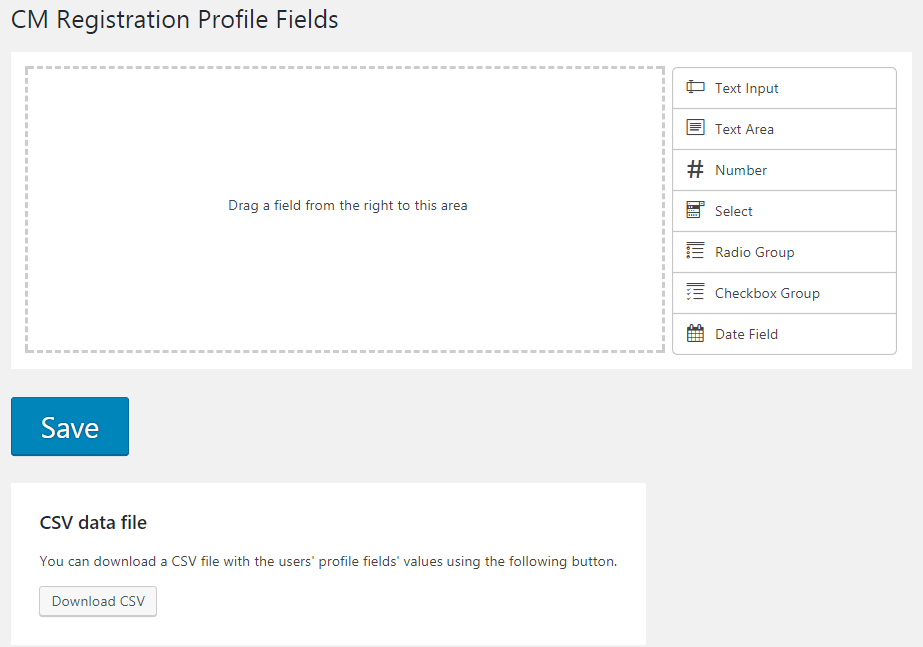Screen dimensions: 923x647
Task: Click the "Radio Group" label
Action: point(754,252)
